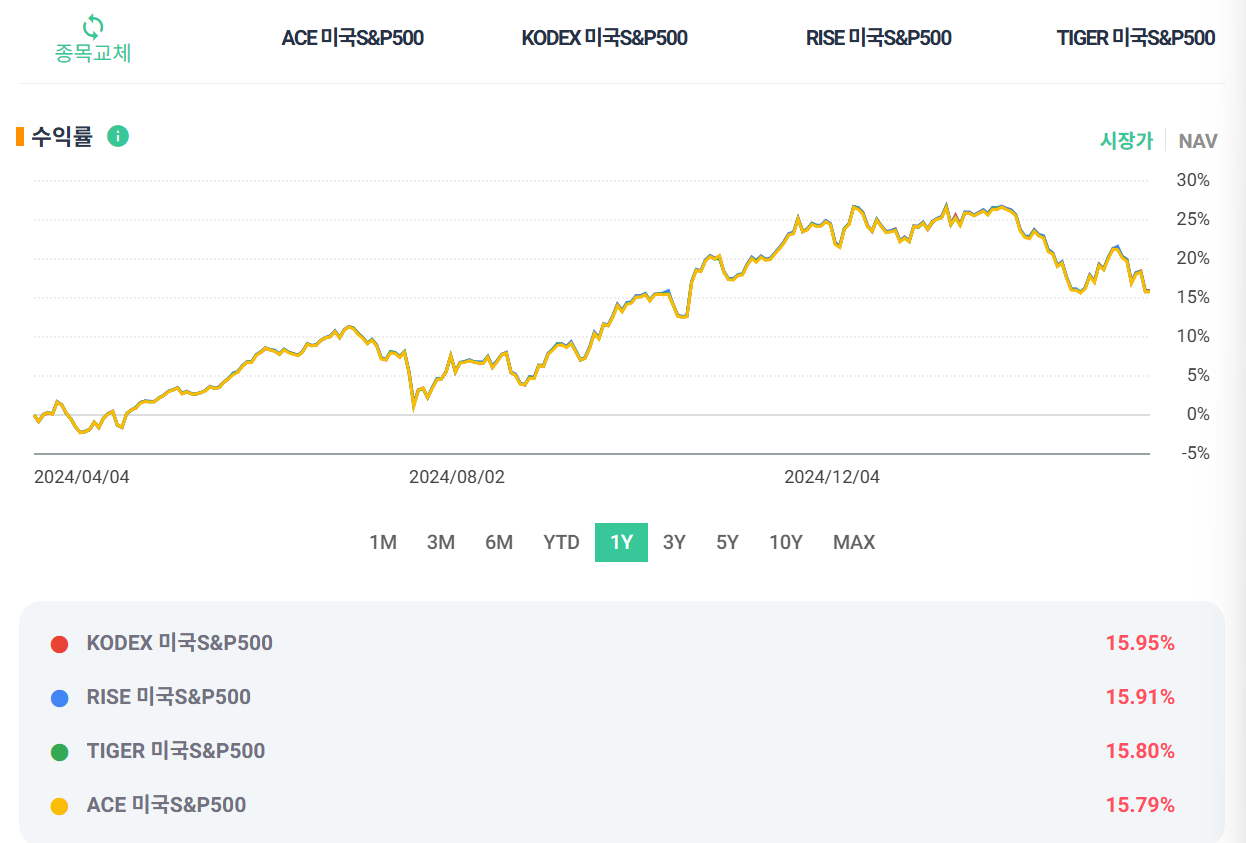The height and width of the screenshot is (843, 1246).
Task: Click KODEX 미국S&P500 legend label
Action: tap(180, 643)
